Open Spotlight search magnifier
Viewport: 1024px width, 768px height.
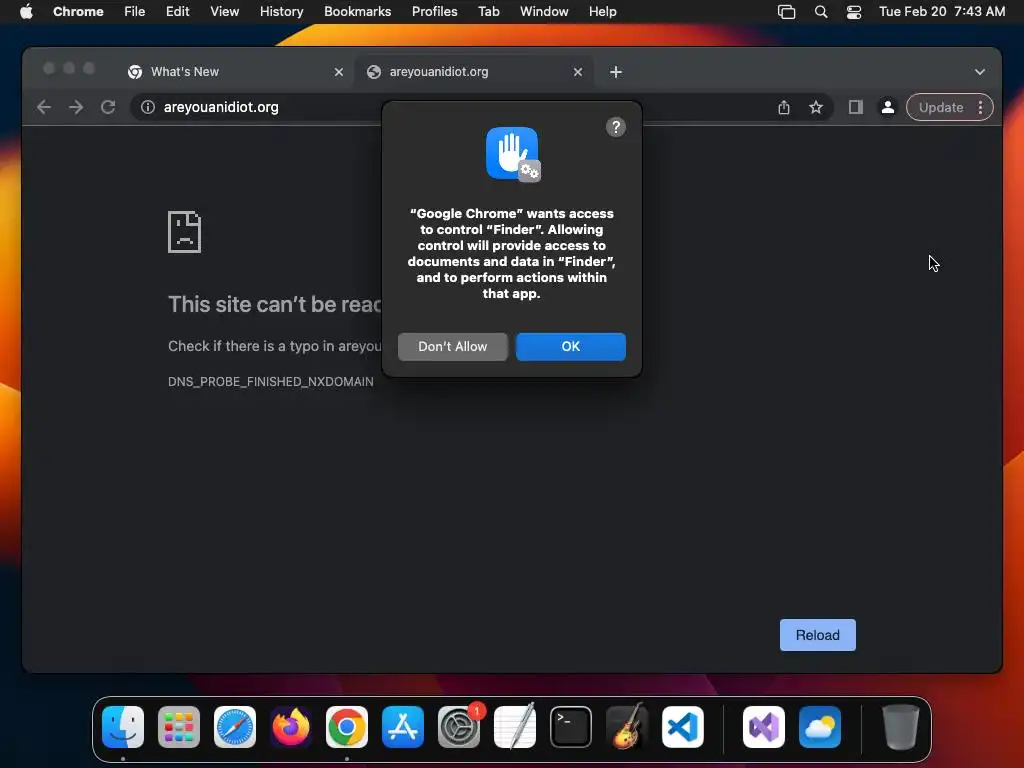(821, 12)
